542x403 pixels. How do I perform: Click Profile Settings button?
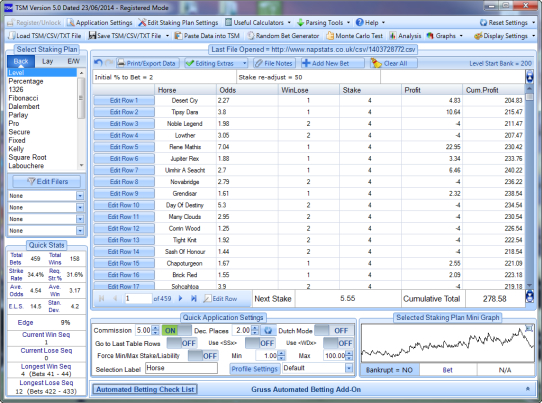click(255, 369)
